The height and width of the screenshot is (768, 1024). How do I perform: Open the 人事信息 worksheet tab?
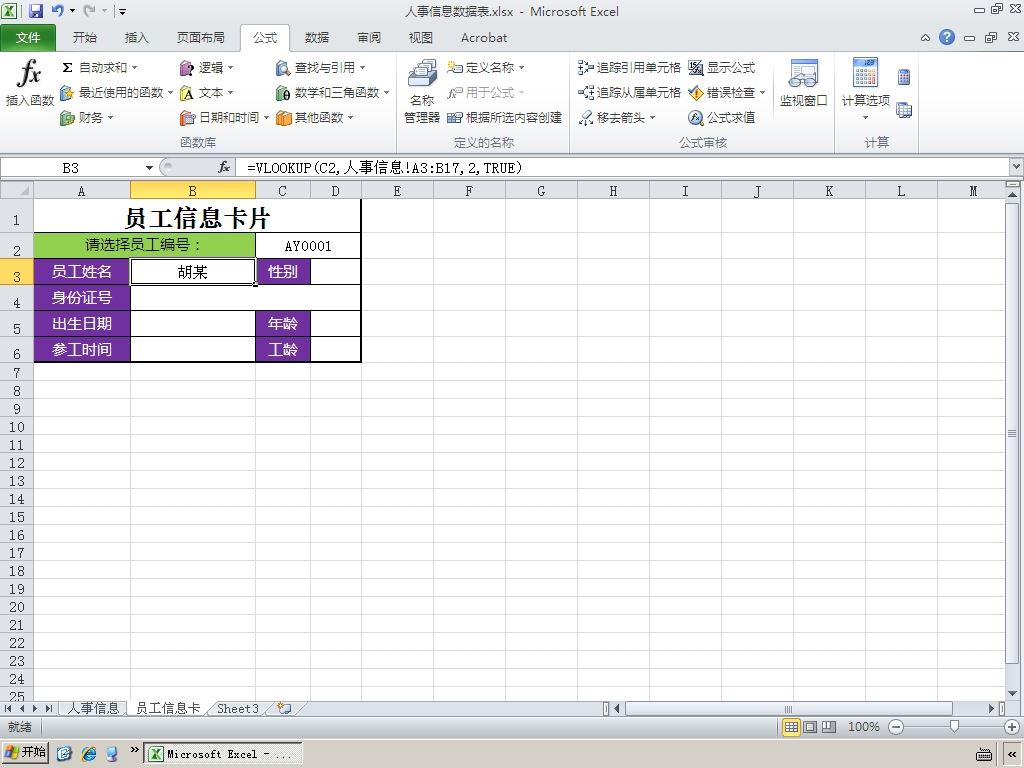coord(93,708)
